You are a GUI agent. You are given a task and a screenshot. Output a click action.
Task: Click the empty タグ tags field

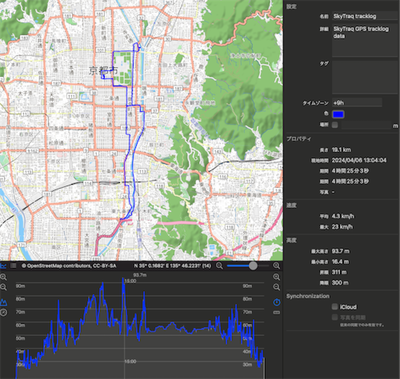click(365, 77)
